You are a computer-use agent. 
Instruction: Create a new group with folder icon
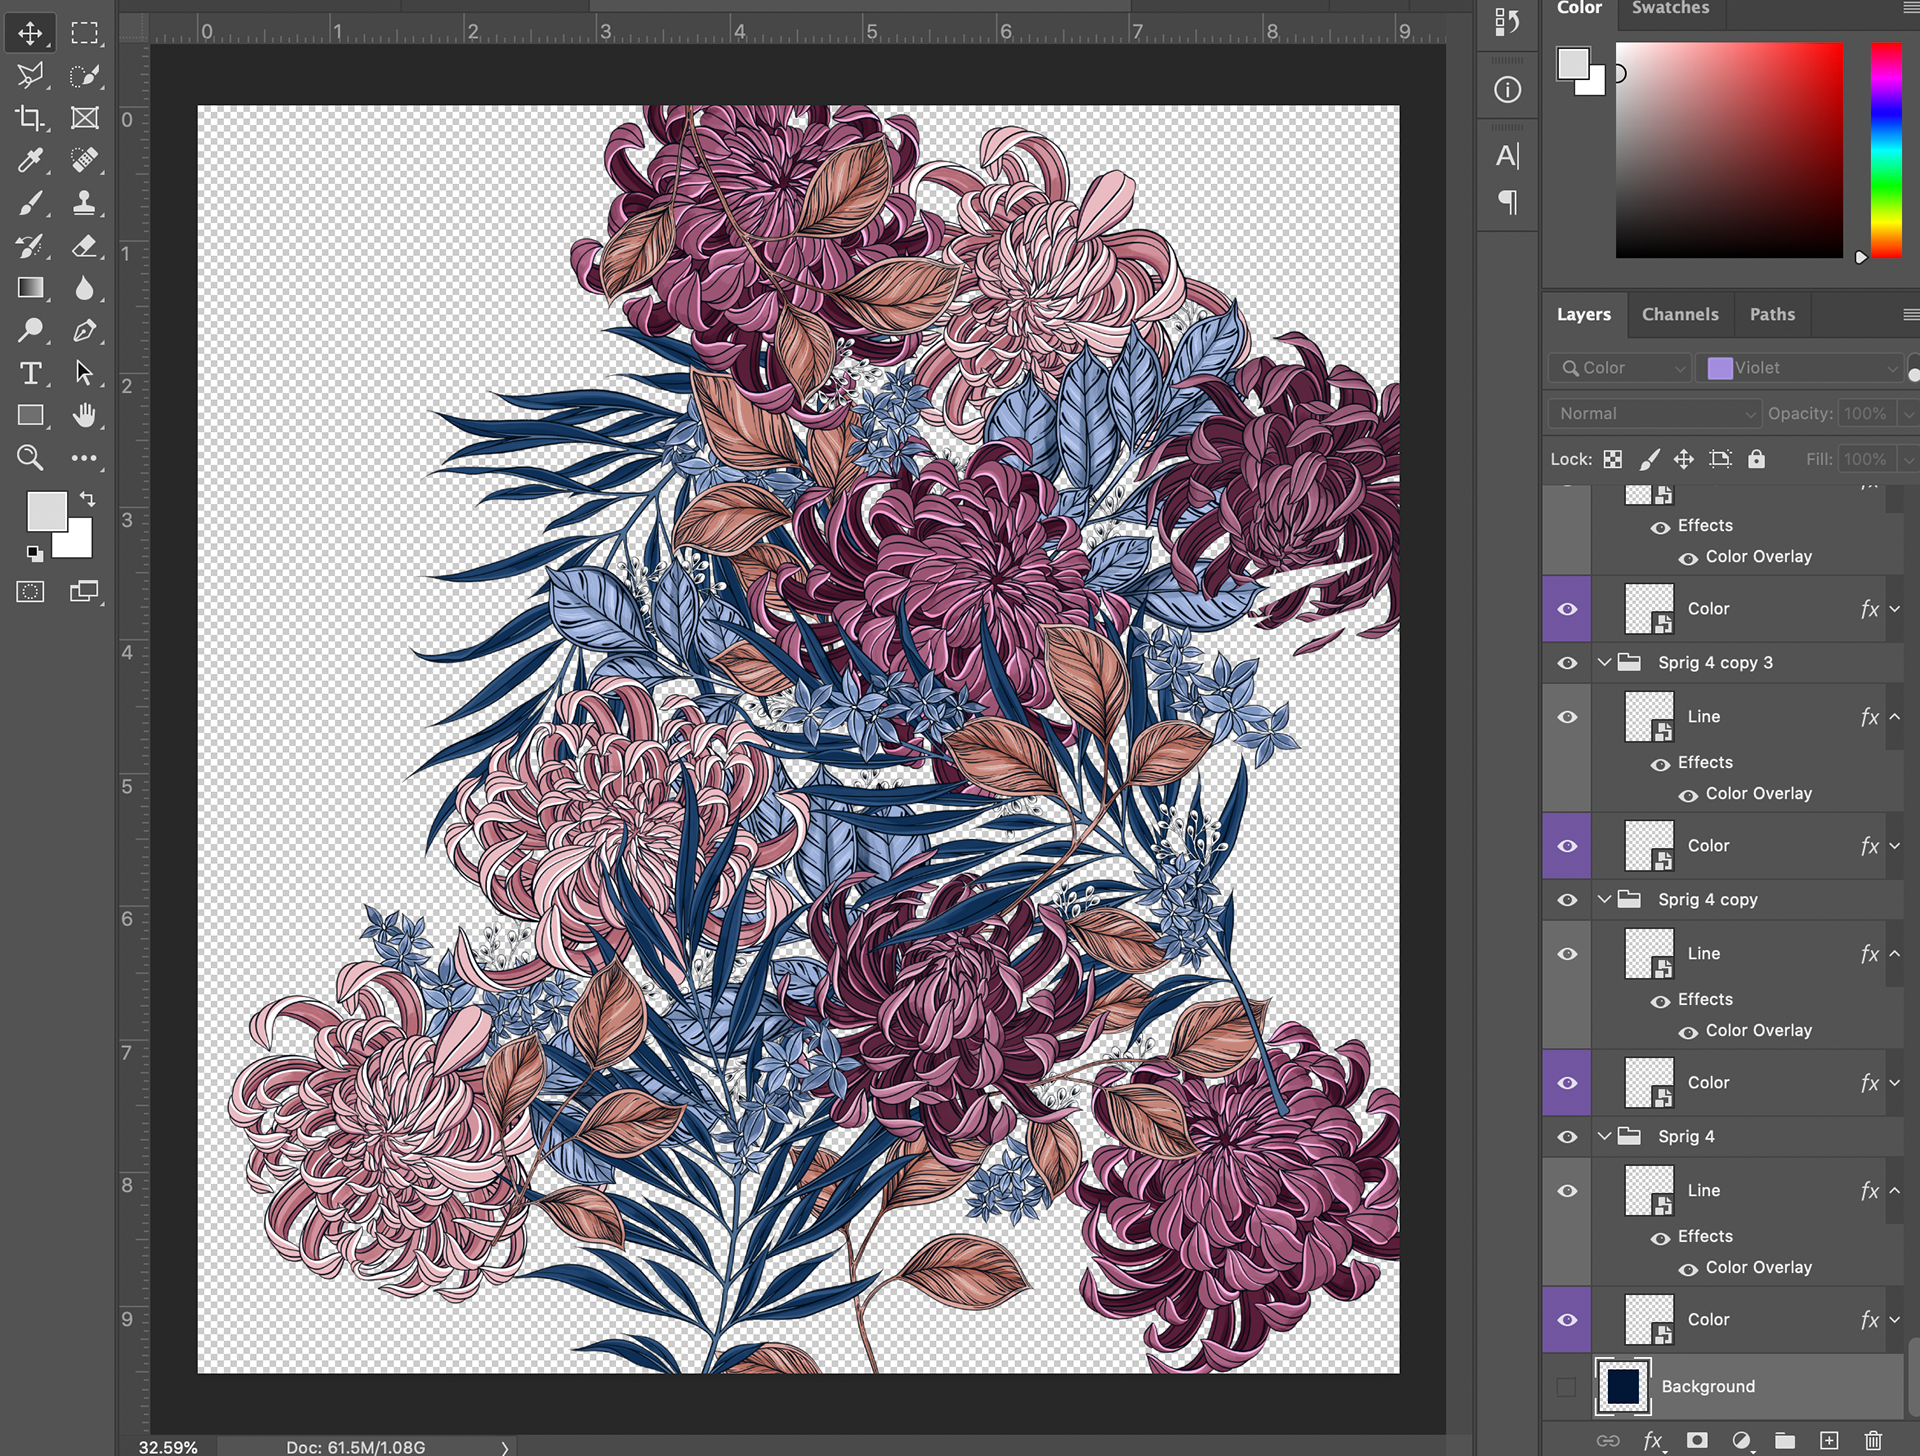coord(1785,1440)
